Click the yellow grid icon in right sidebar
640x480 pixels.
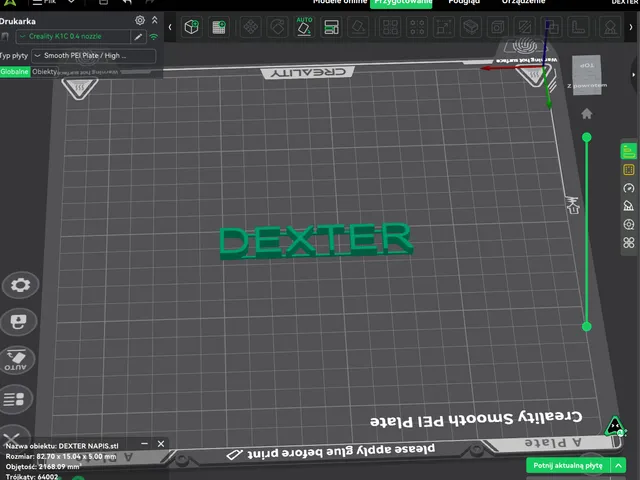[629, 169]
